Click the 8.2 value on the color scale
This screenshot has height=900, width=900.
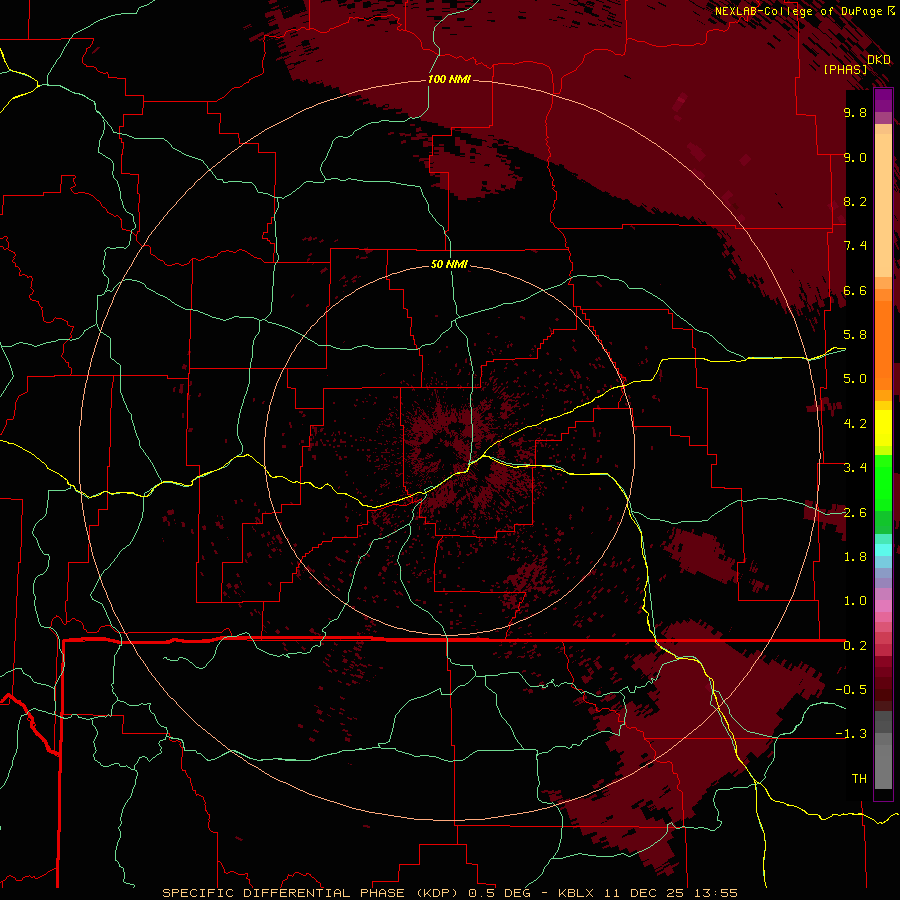pos(855,201)
